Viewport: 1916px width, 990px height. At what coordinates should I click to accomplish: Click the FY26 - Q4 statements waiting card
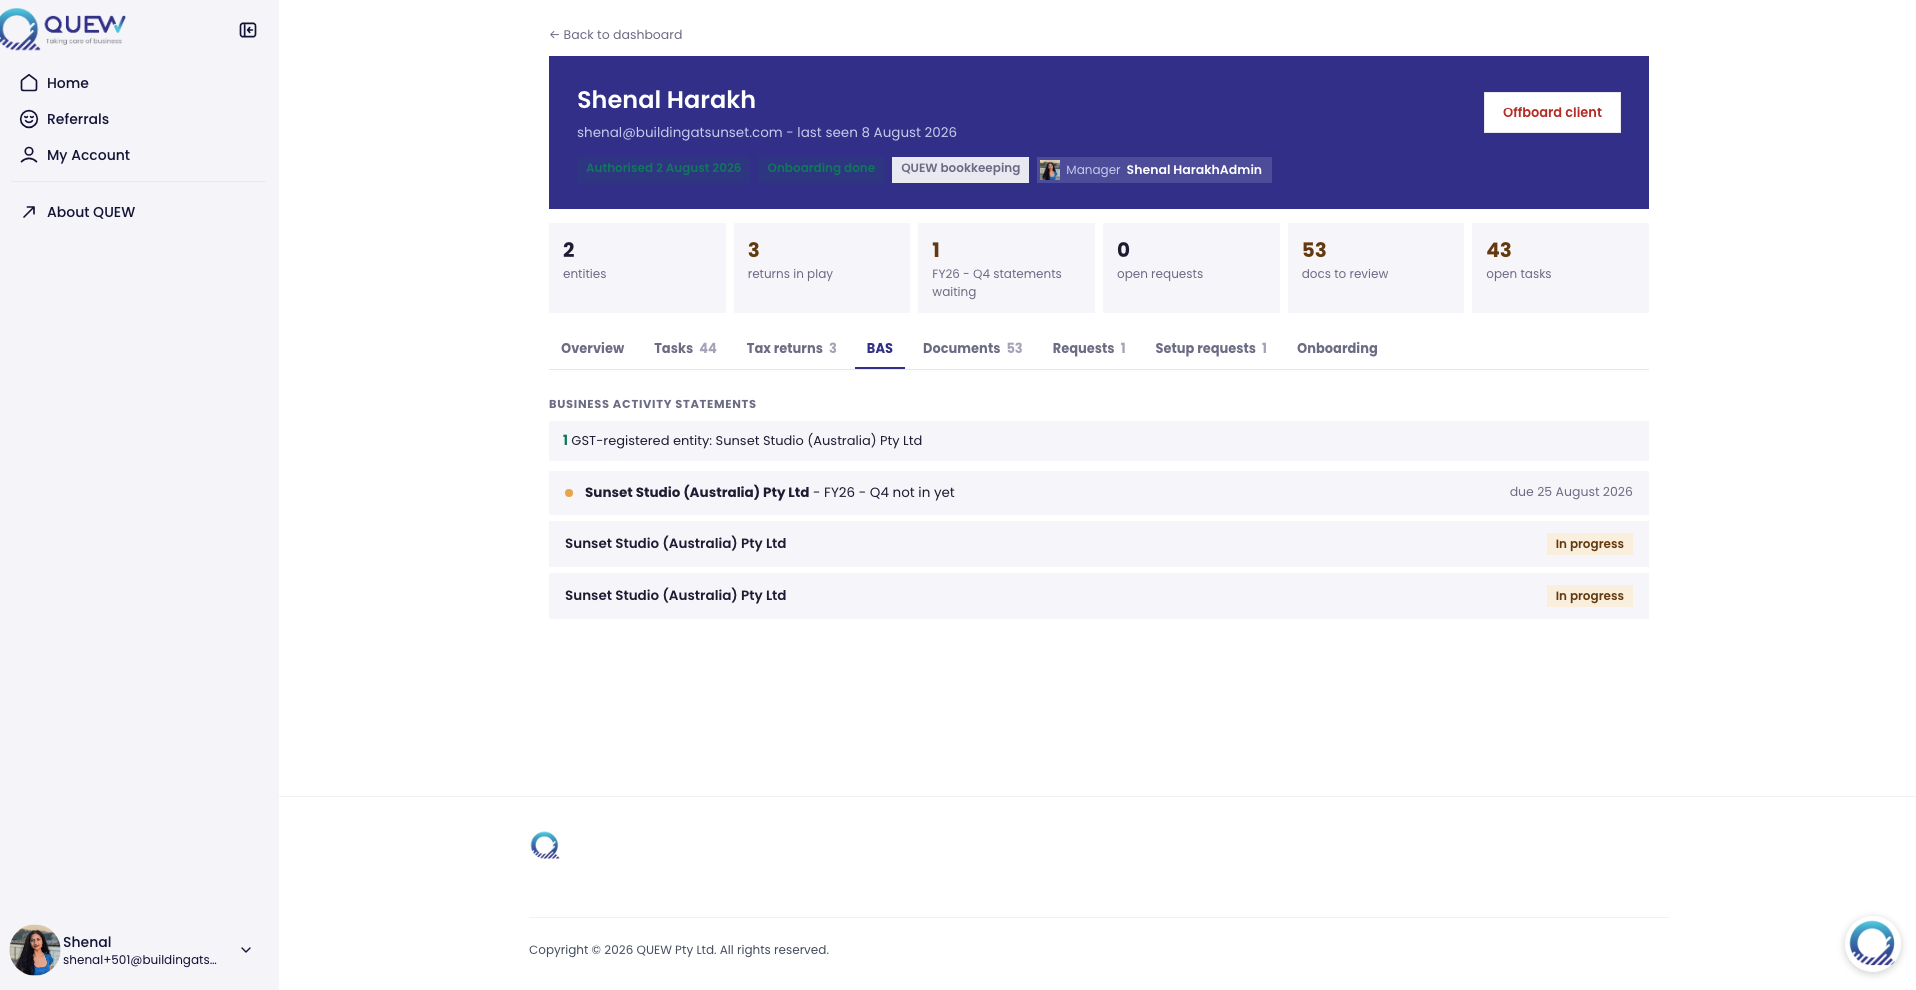[x=1006, y=268]
